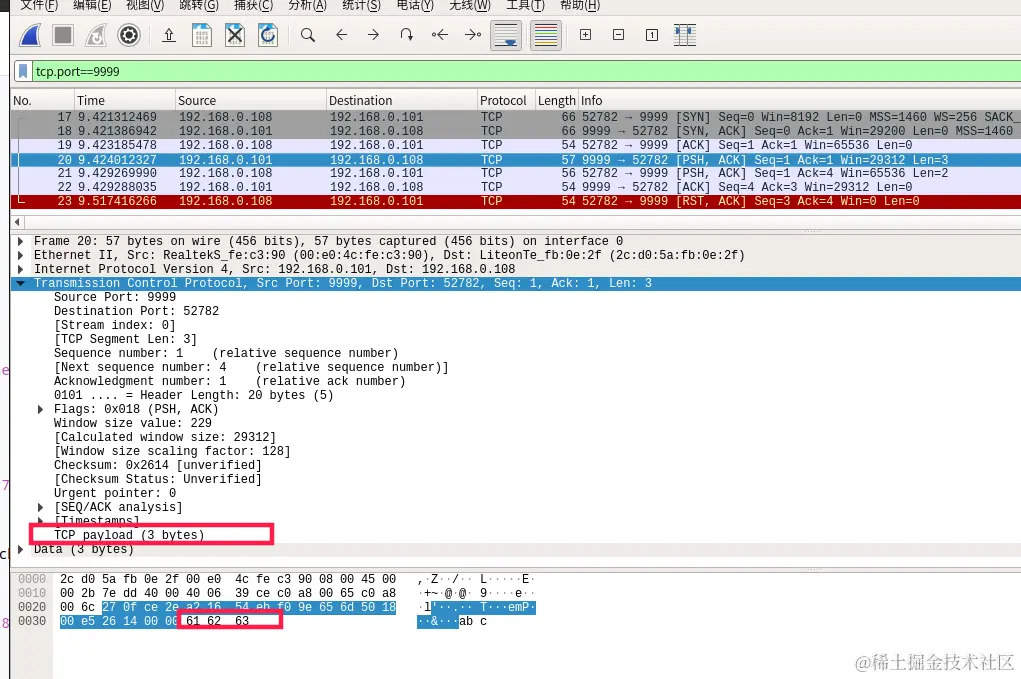Start capture with the shark fin icon
Image resolution: width=1021 pixels, height=679 pixels.
coord(30,35)
